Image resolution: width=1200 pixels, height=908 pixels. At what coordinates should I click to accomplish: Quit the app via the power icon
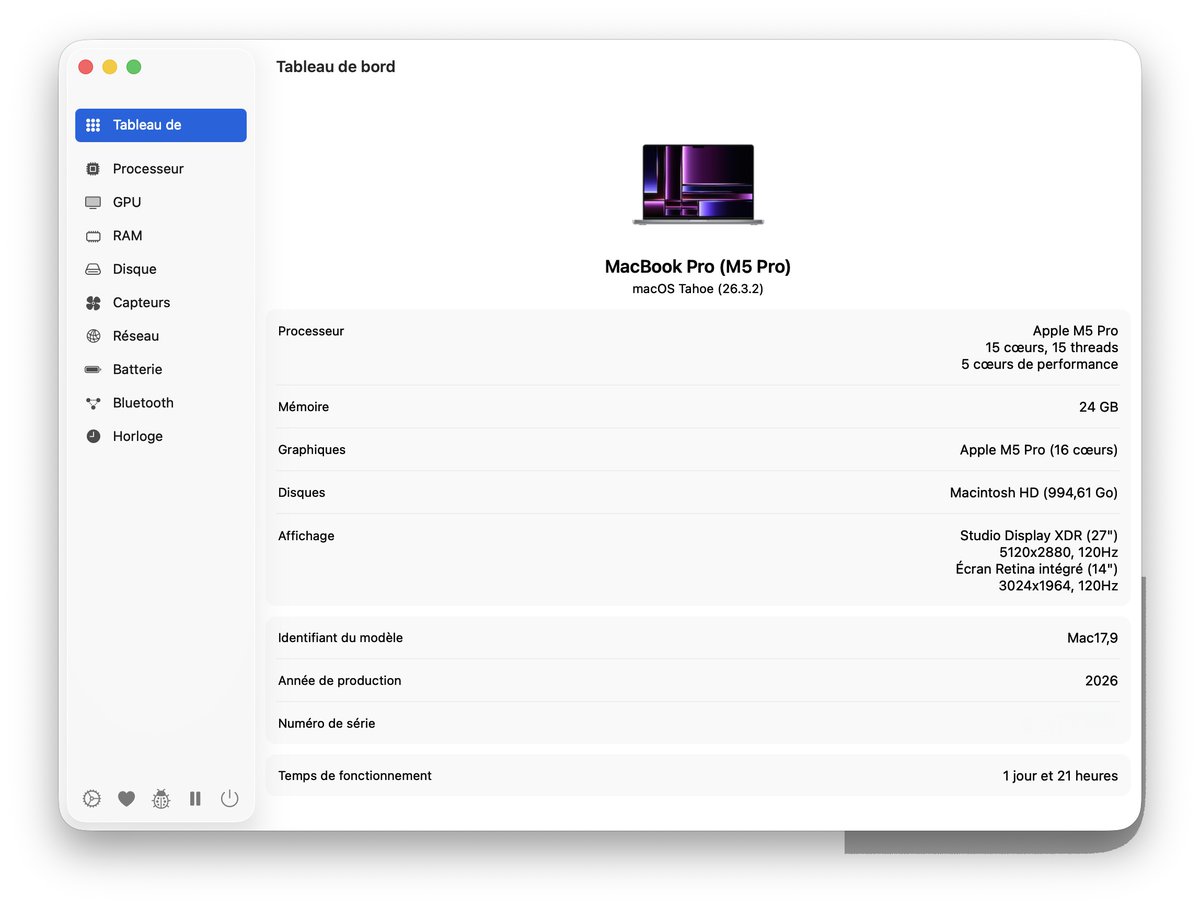229,798
